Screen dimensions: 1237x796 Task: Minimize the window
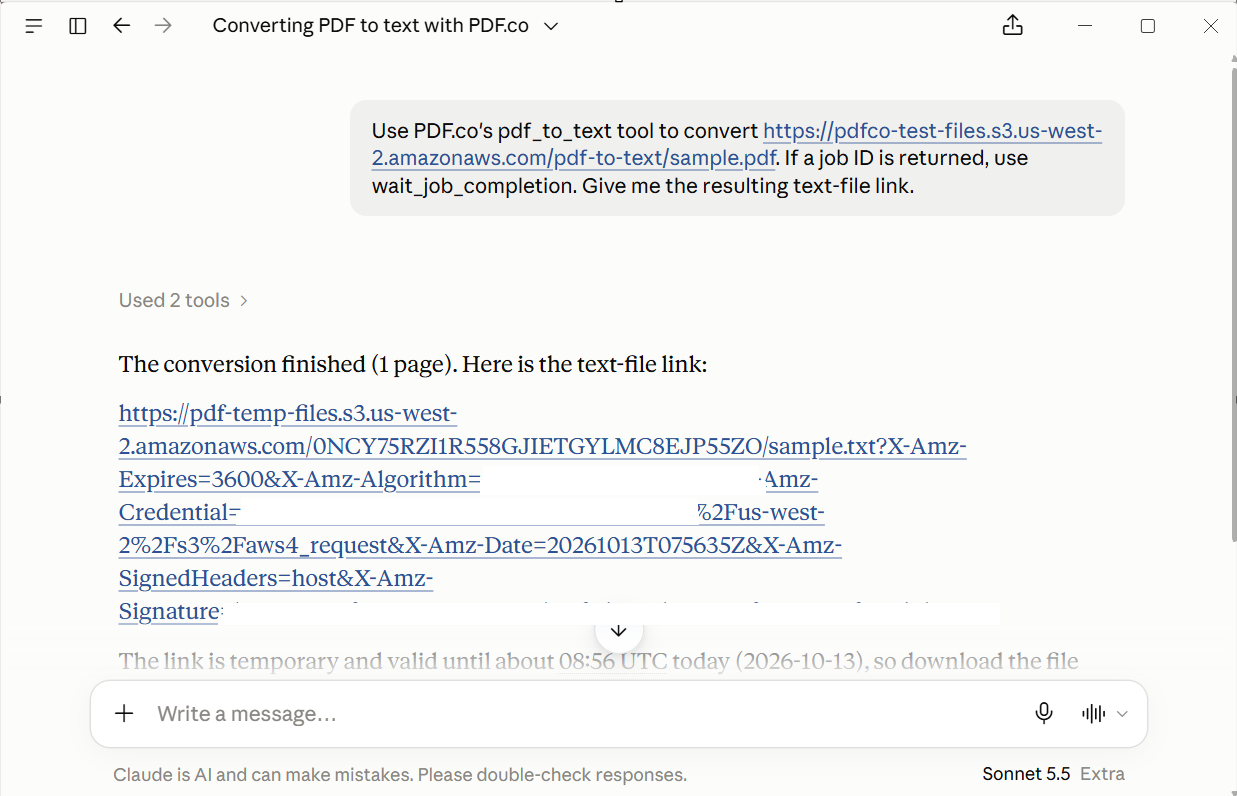tap(1085, 27)
